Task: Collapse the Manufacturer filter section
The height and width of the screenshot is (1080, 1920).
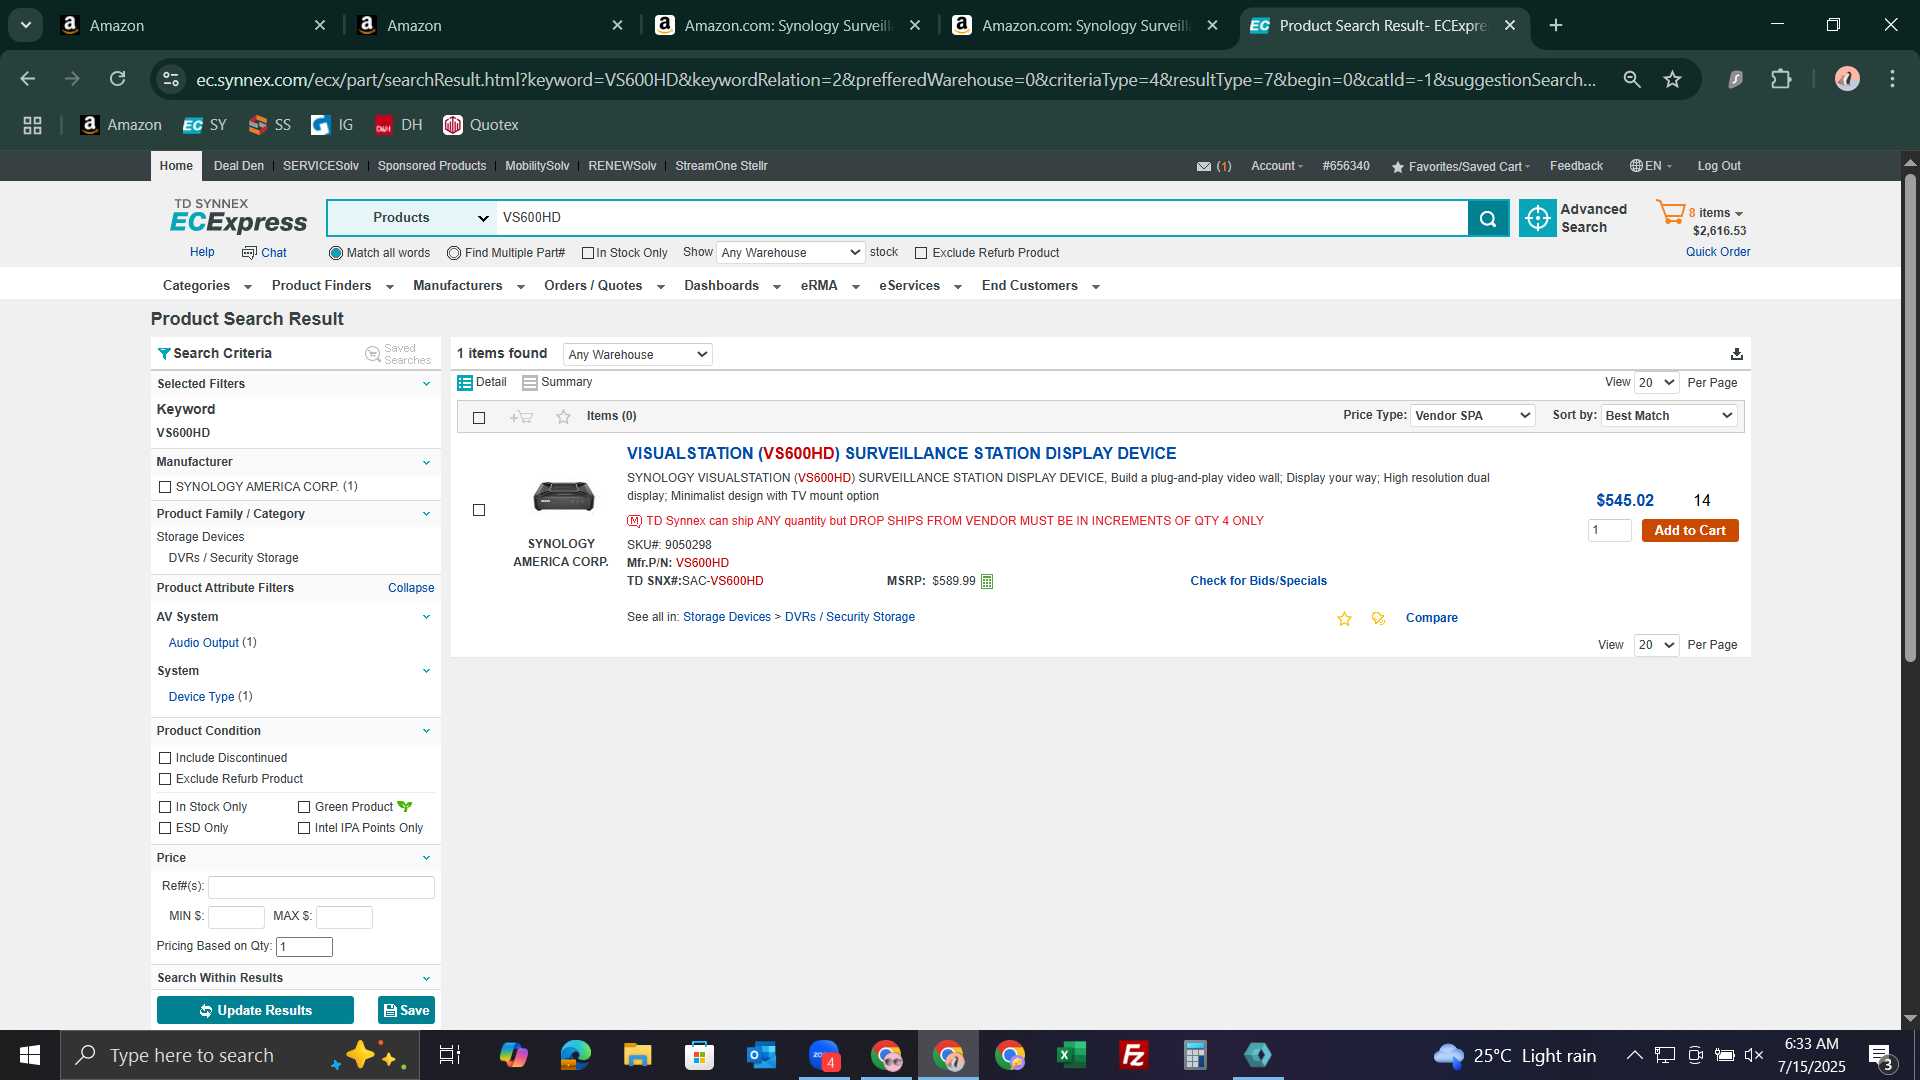Action: pyautogui.click(x=426, y=462)
